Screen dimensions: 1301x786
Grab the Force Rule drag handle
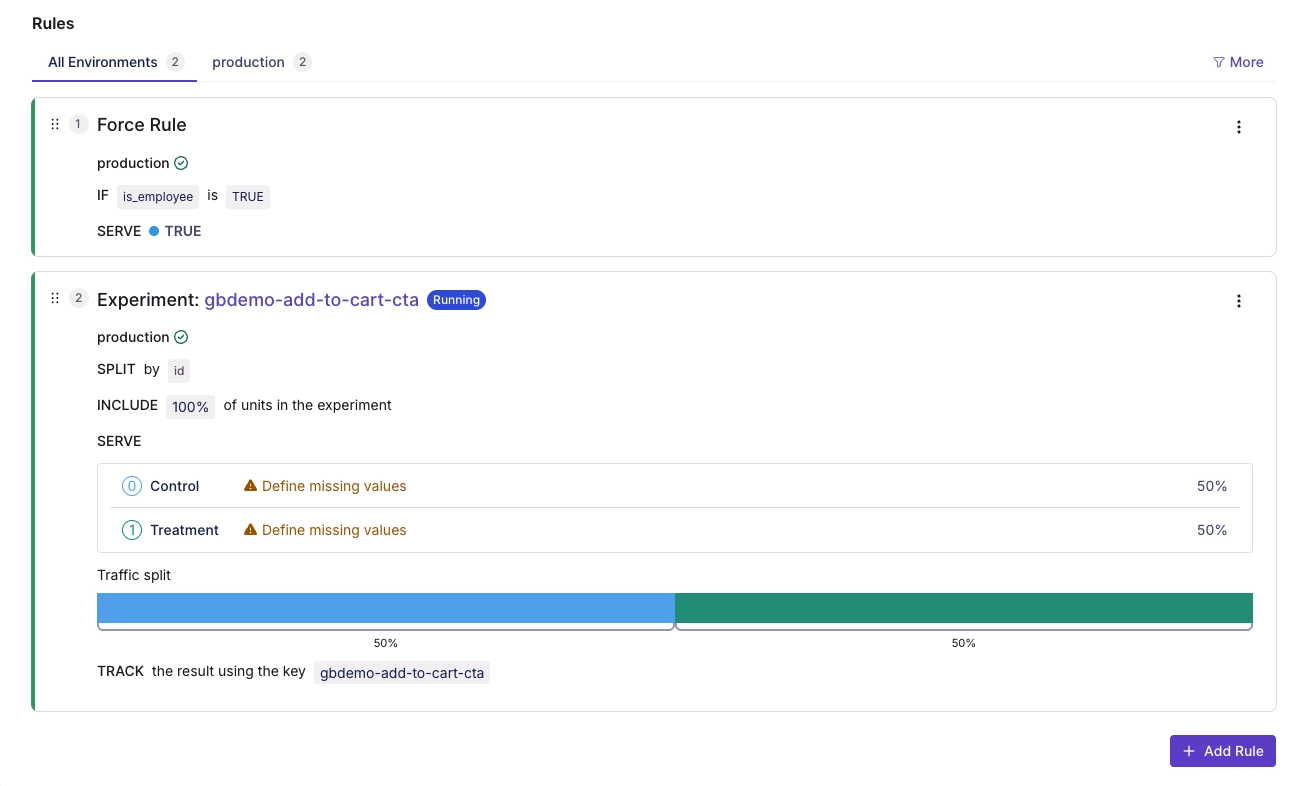pyautogui.click(x=55, y=124)
